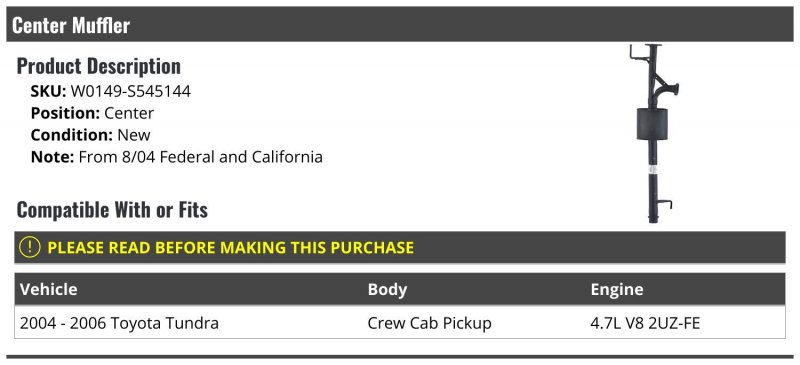Click the Vehicle column header
The image size is (800, 365).
48,289
